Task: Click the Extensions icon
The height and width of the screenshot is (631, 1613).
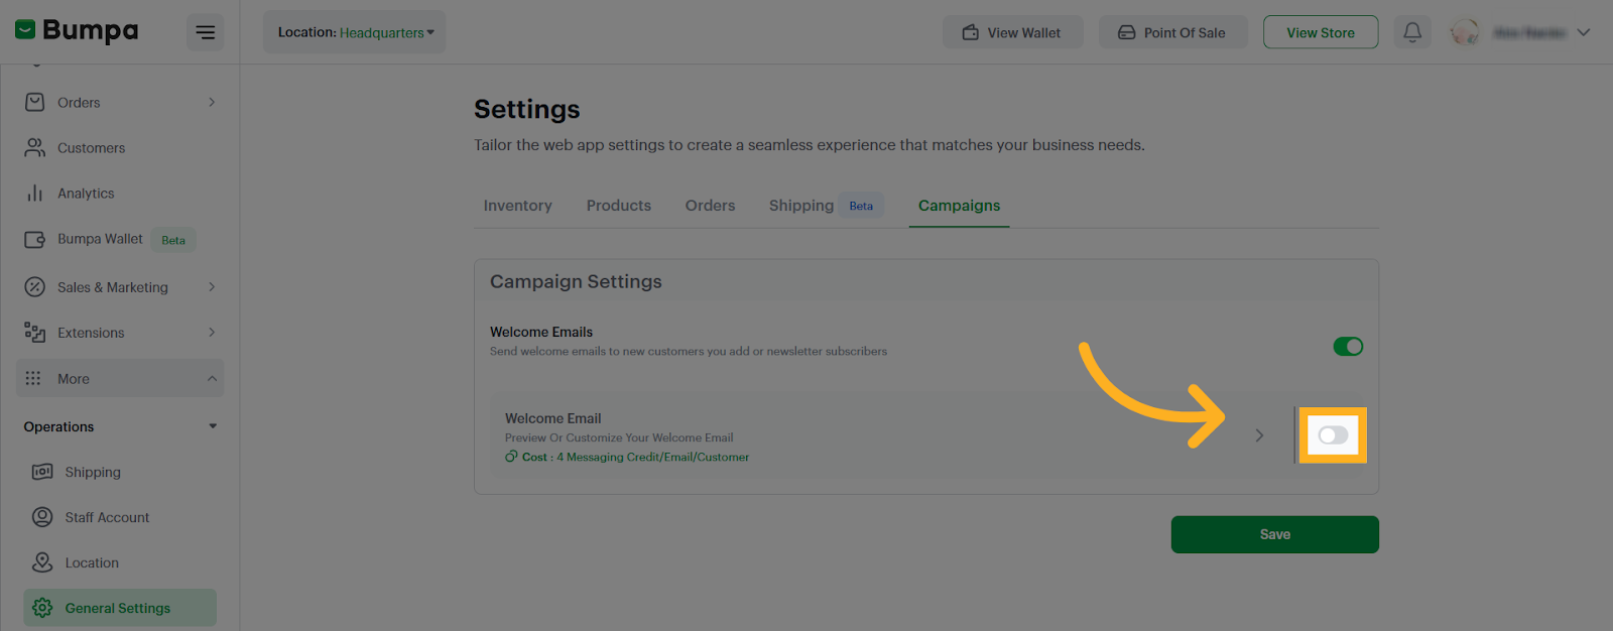Action: [x=35, y=332]
